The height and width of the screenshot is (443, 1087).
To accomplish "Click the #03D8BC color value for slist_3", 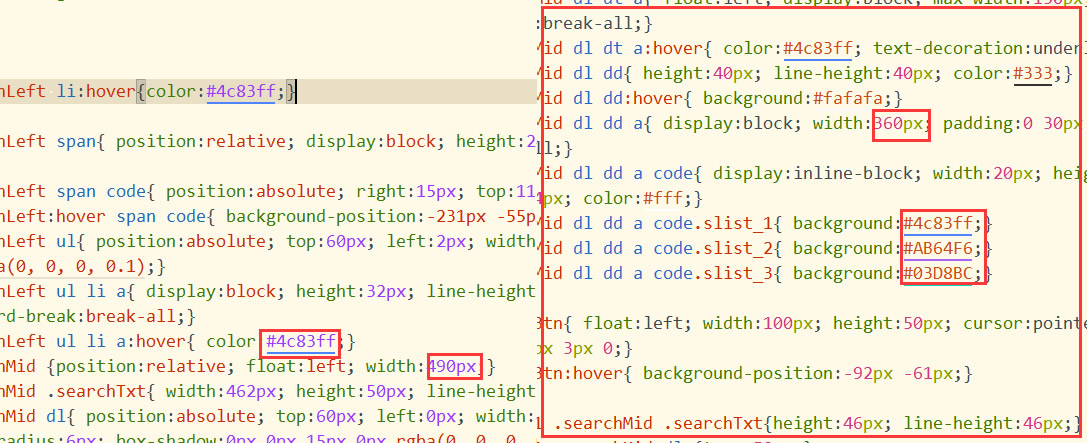I will click(x=942, y=273).
